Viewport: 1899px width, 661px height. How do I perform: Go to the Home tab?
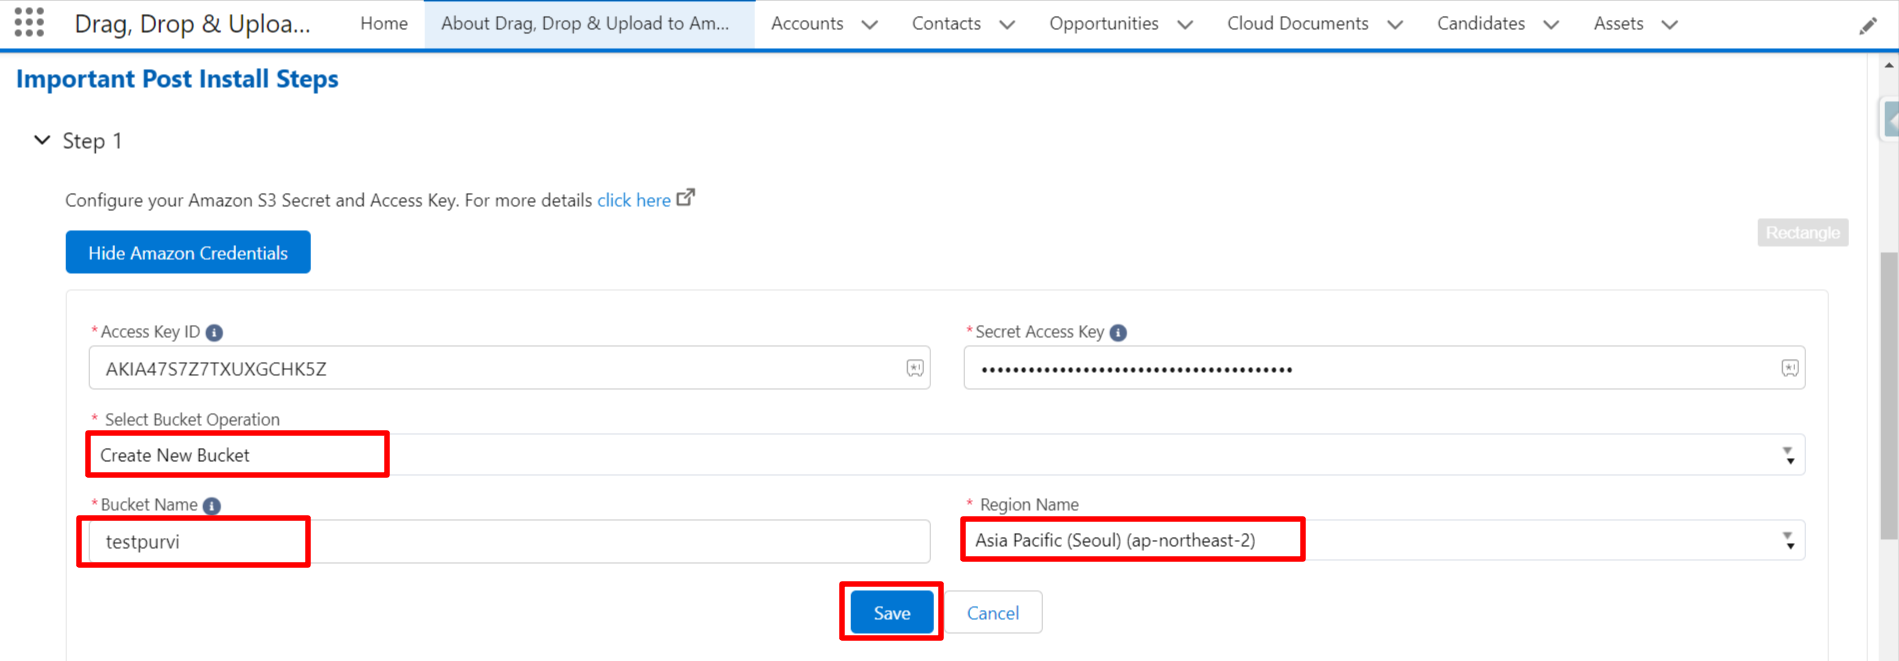click(x=384, y=23)
